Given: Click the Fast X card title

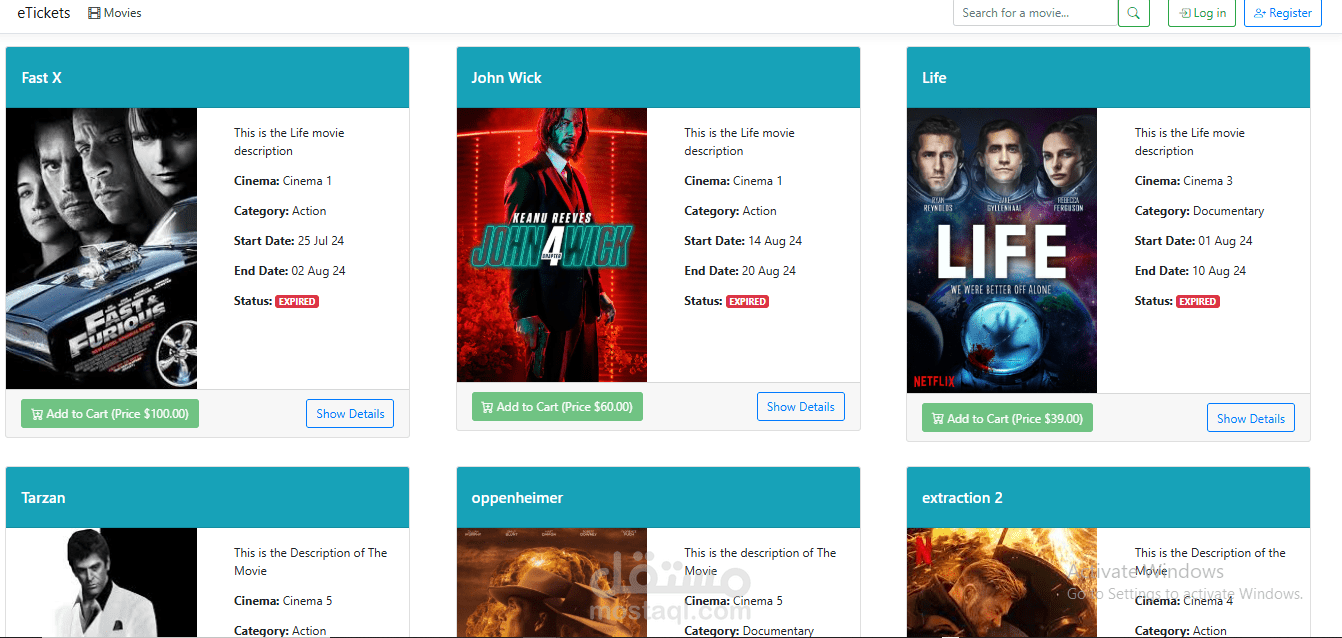Looking at the screenshot, I should pyautogui.click(x=42, y=78).
